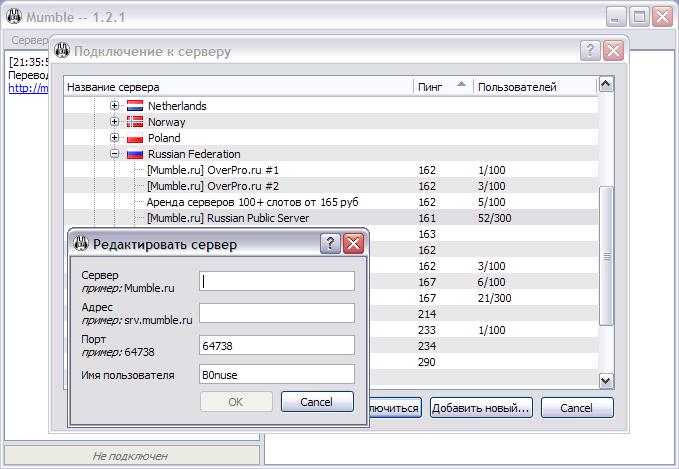This screenshot has height=469, width=679.
Task: Click help button in Подключение к серверу dialog
Action: (x=591, y=51)
